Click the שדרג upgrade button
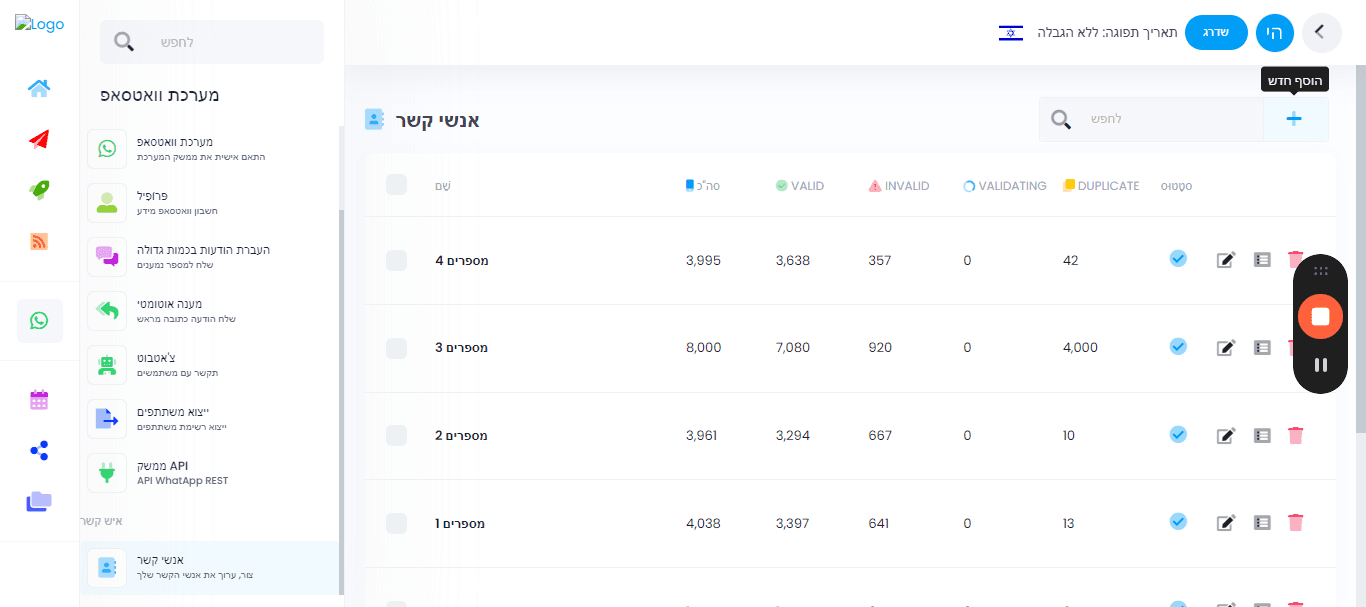This screenshot has width=1366, height=607. (x=1216, y=32)
